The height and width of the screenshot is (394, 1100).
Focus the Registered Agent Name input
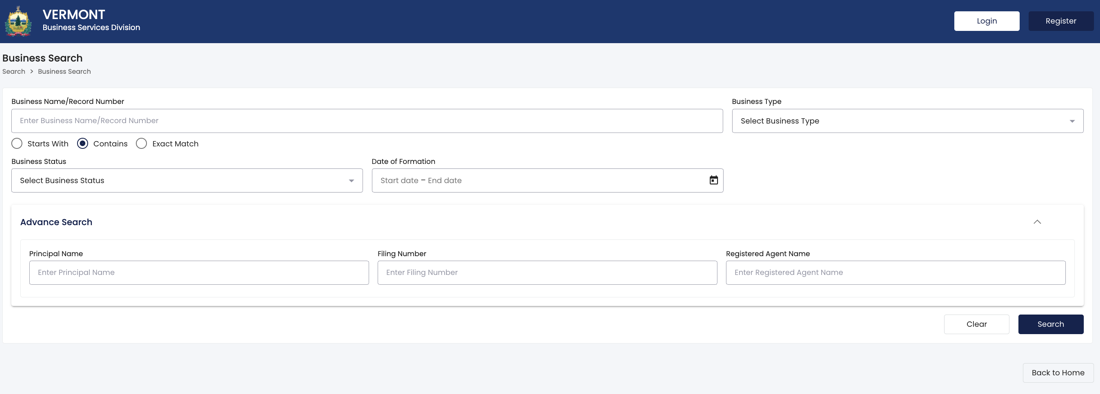coord(896,273)
